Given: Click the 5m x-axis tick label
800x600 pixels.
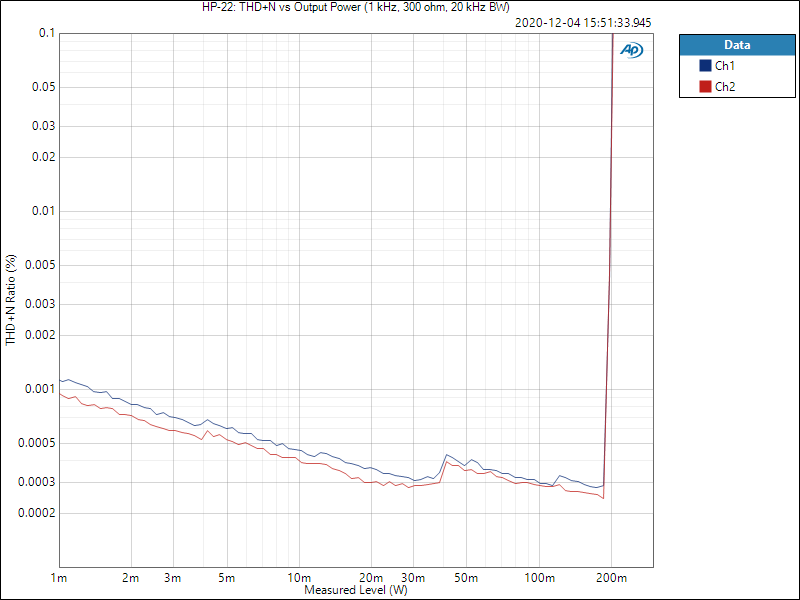Looking at the screenshot, I should [226, 578].
